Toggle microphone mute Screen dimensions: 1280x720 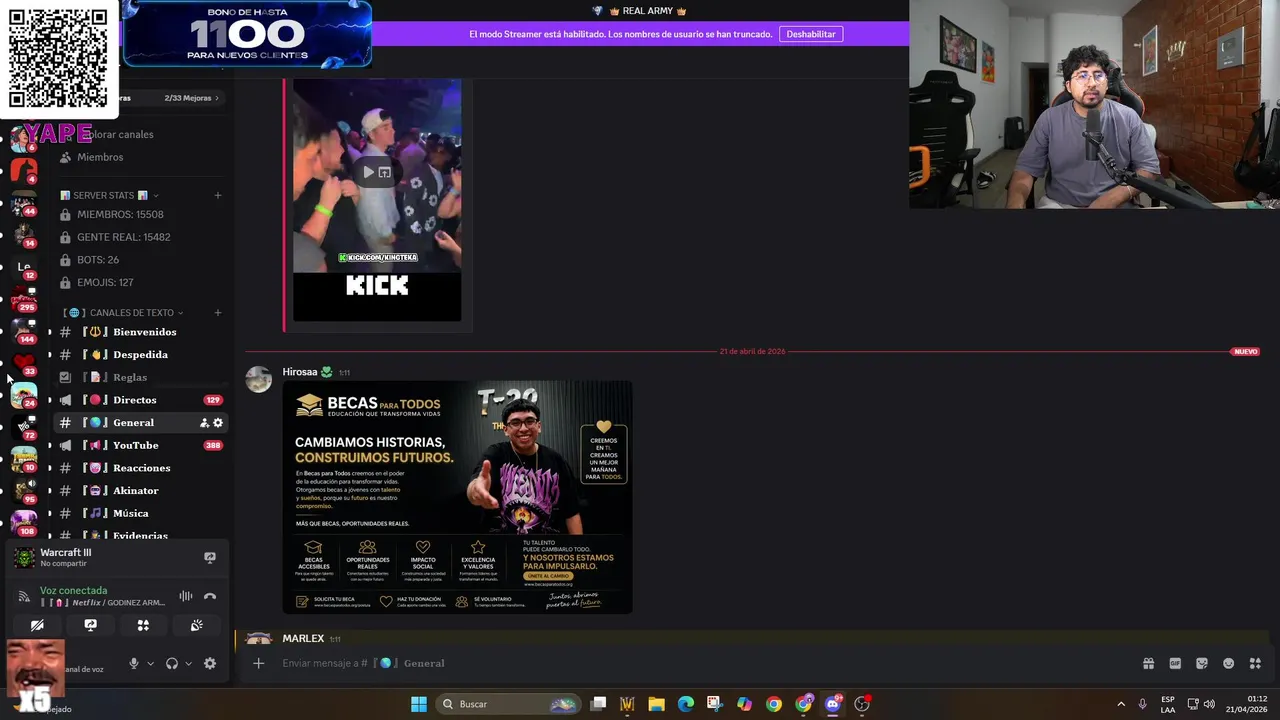[133, 663]
